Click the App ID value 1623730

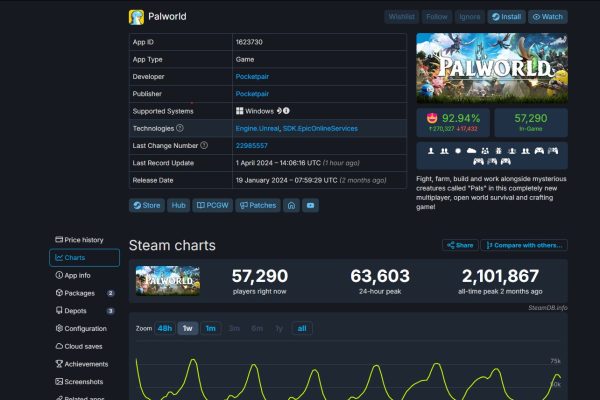(249, 42)
